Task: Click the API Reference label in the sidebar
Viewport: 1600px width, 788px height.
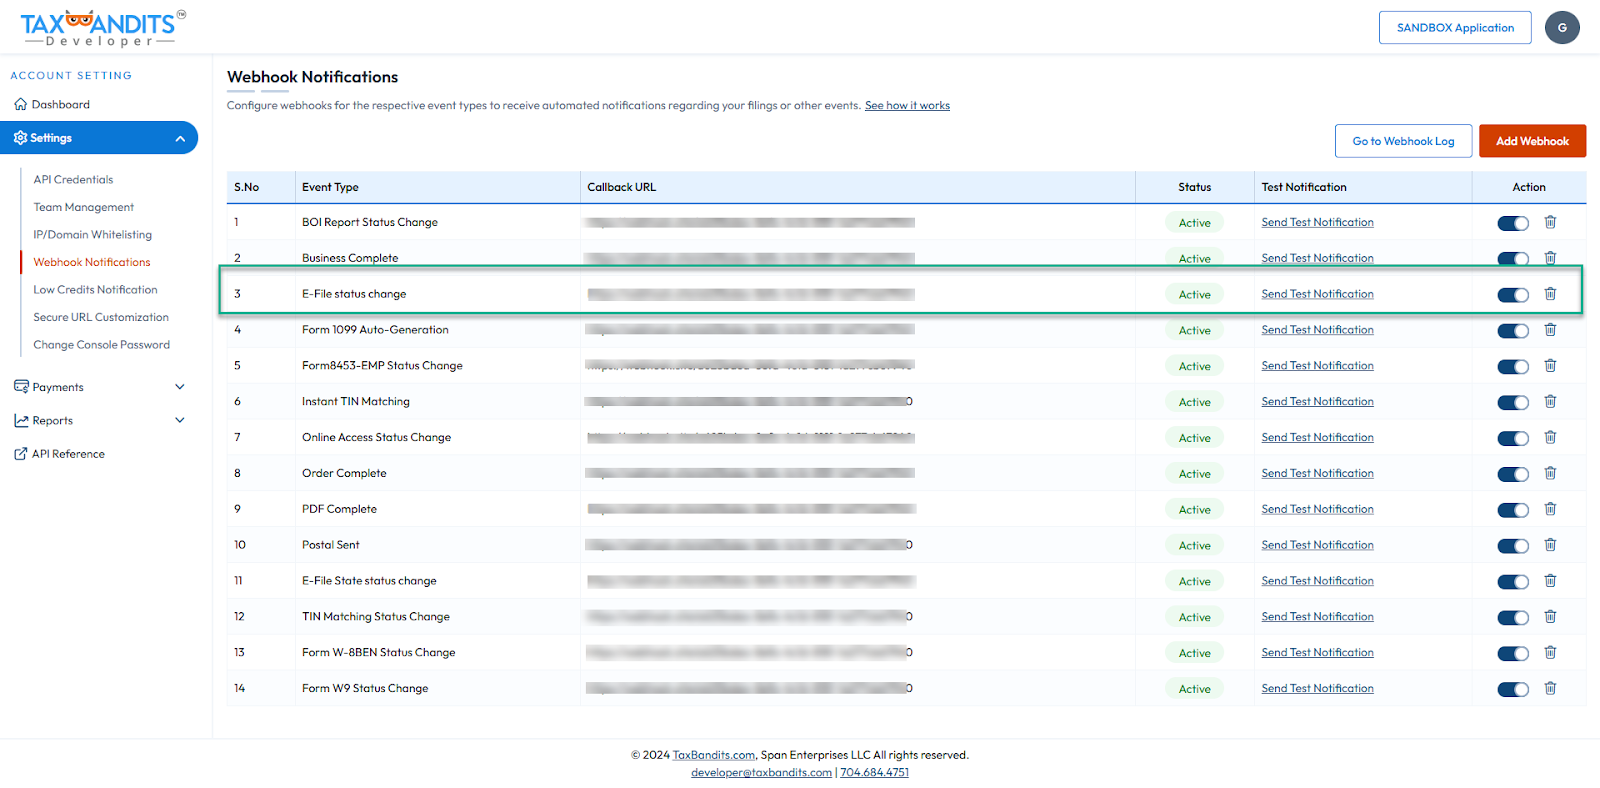Action: (68, 454)
